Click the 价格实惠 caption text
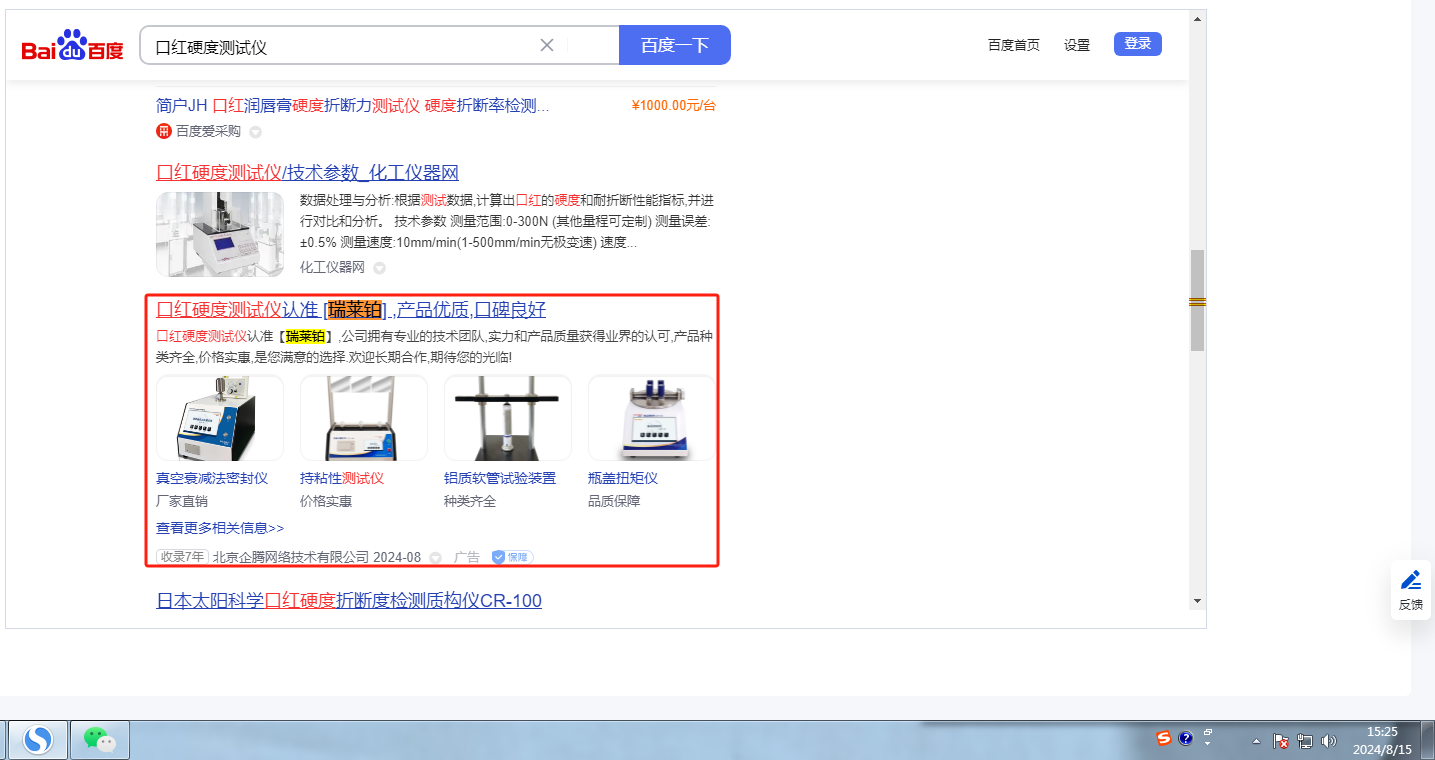Viewport: 1435px width, 760px height. (x=326, y=501)
